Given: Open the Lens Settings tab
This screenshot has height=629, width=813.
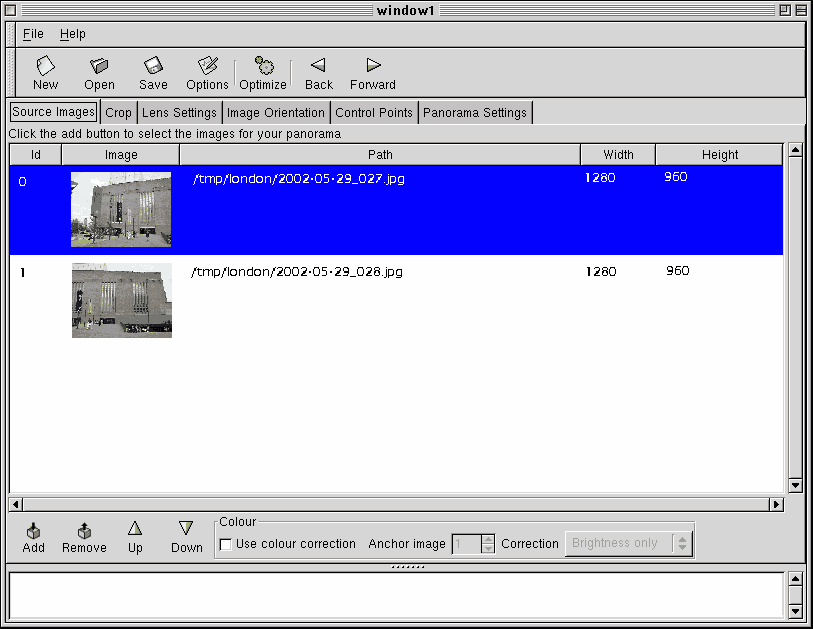Looking at the screenshot, I should click(x=179, y=112).
